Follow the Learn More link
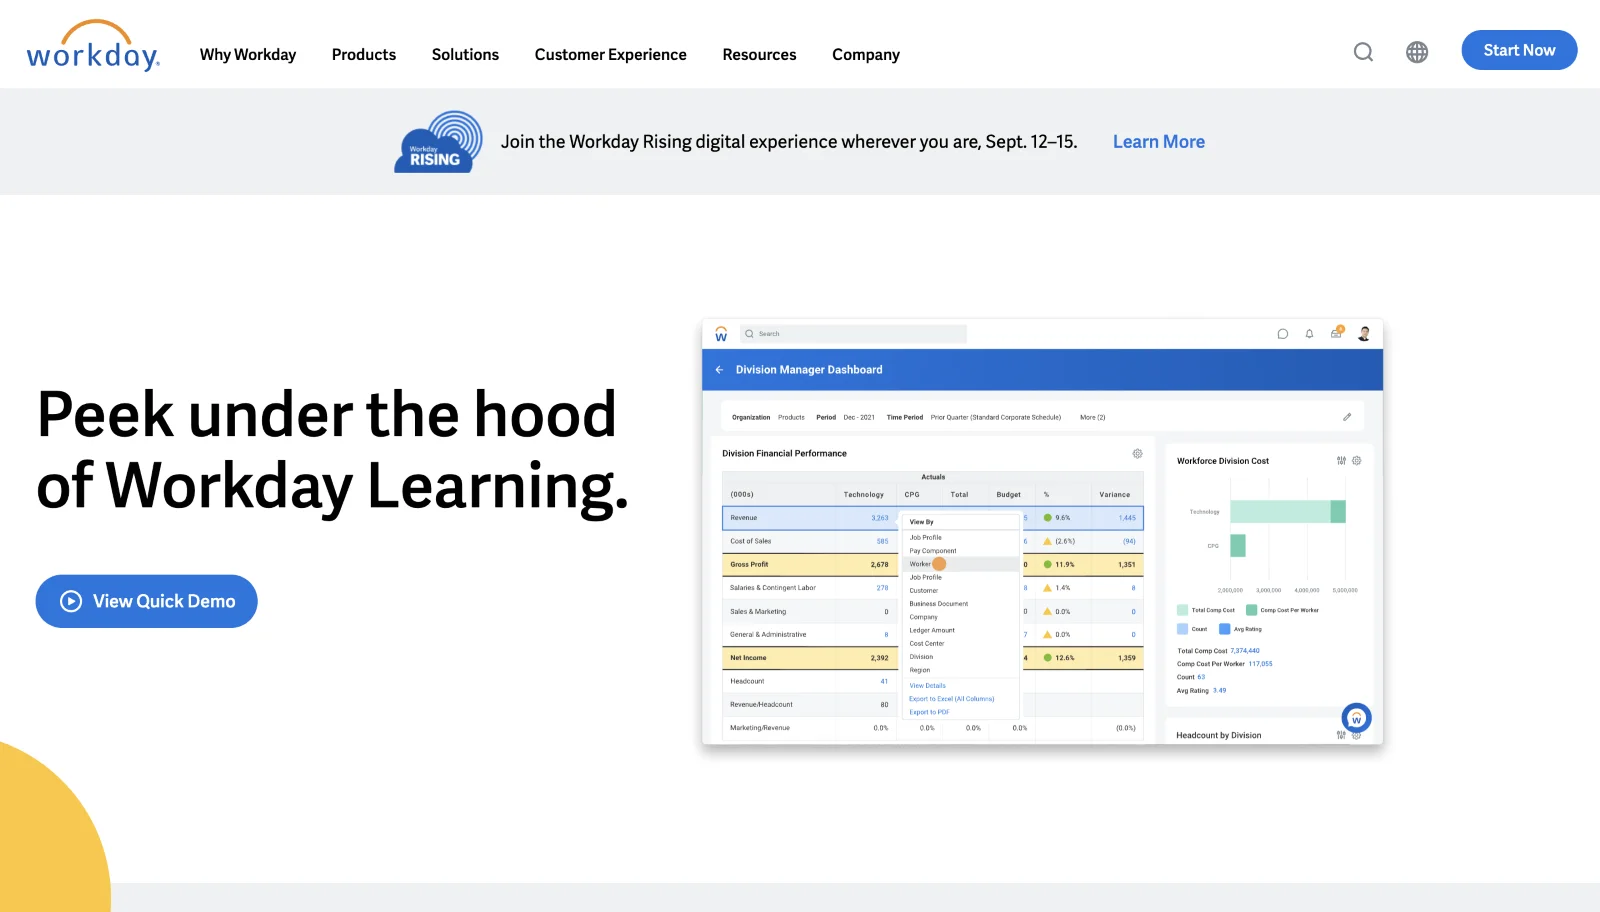 (x=1158, y=142)
